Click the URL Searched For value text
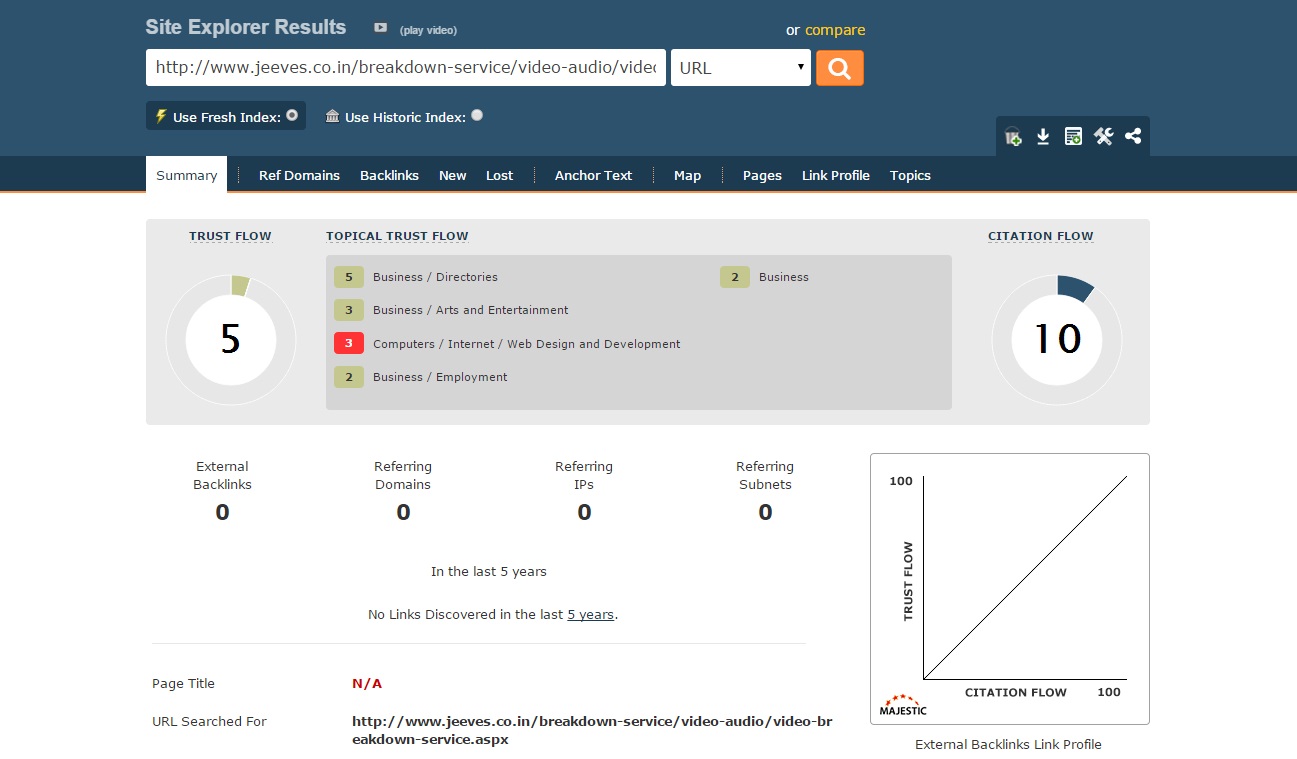Screen dimensions: 1297x759 click(592, 731)
